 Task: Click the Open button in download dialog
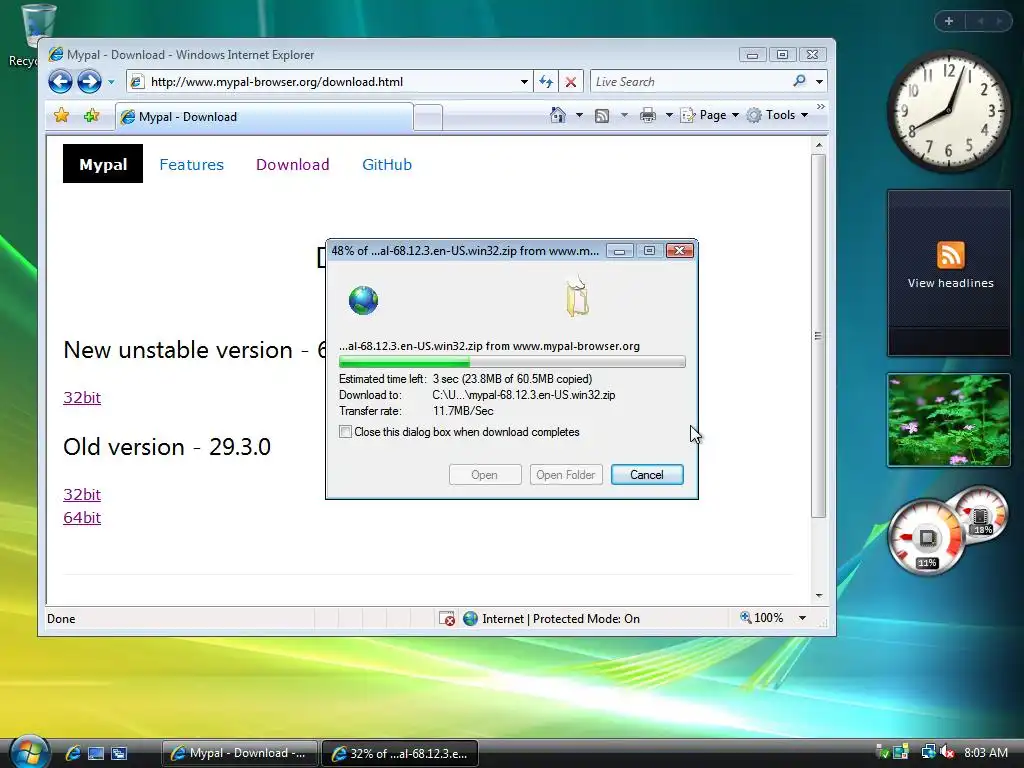pos(485,475)
